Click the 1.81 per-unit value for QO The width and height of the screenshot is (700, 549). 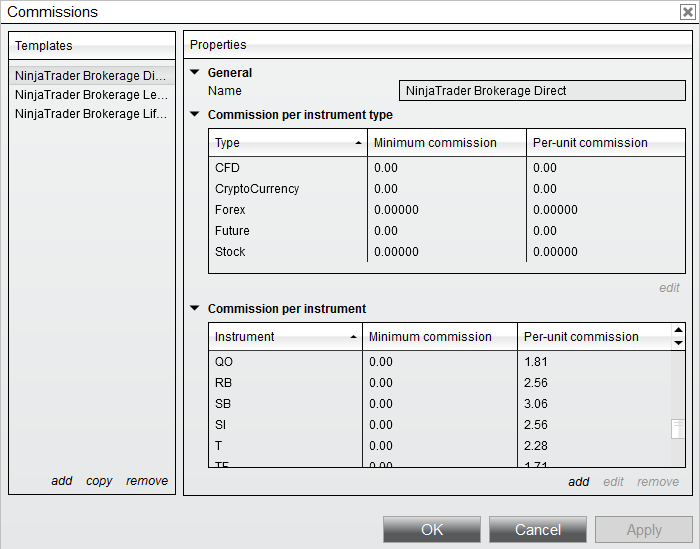pyautogui.click(x=536, y=362)
